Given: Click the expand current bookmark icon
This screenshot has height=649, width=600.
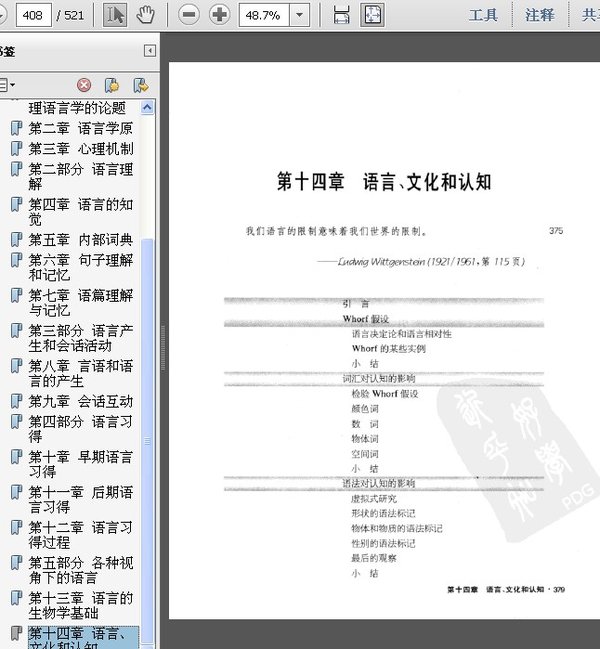Looking at the screenshot, I should [x=141, y=85].
